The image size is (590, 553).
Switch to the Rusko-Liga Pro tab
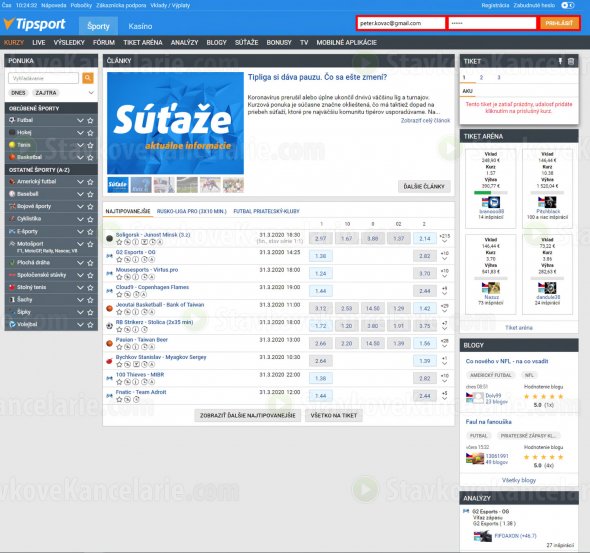(x=192, y=211)
